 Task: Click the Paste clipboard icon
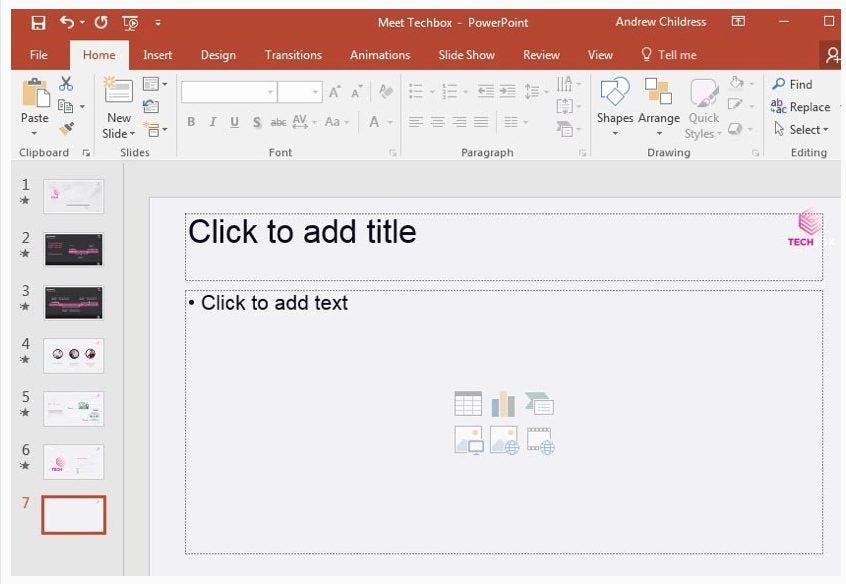coord(36,93)
